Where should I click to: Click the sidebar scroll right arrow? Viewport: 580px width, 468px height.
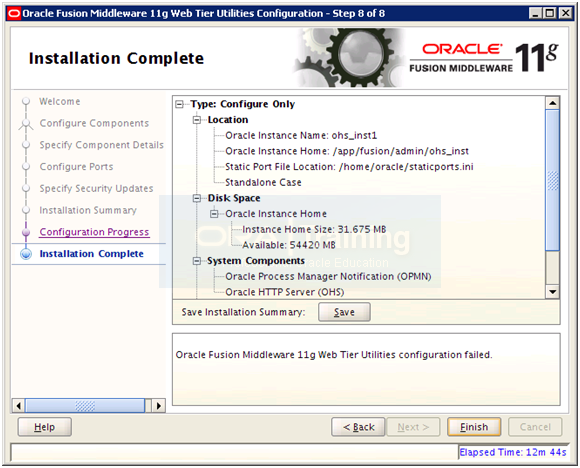(159, 406)
